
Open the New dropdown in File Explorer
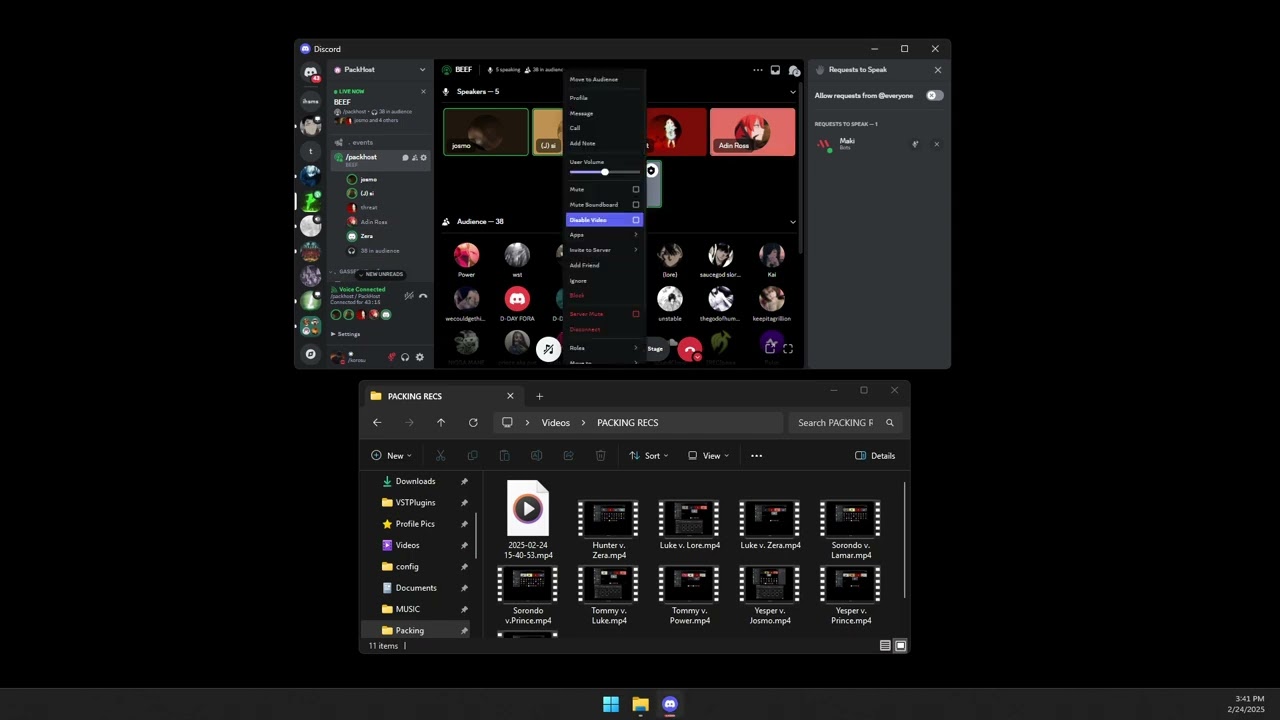coord(391,456)
